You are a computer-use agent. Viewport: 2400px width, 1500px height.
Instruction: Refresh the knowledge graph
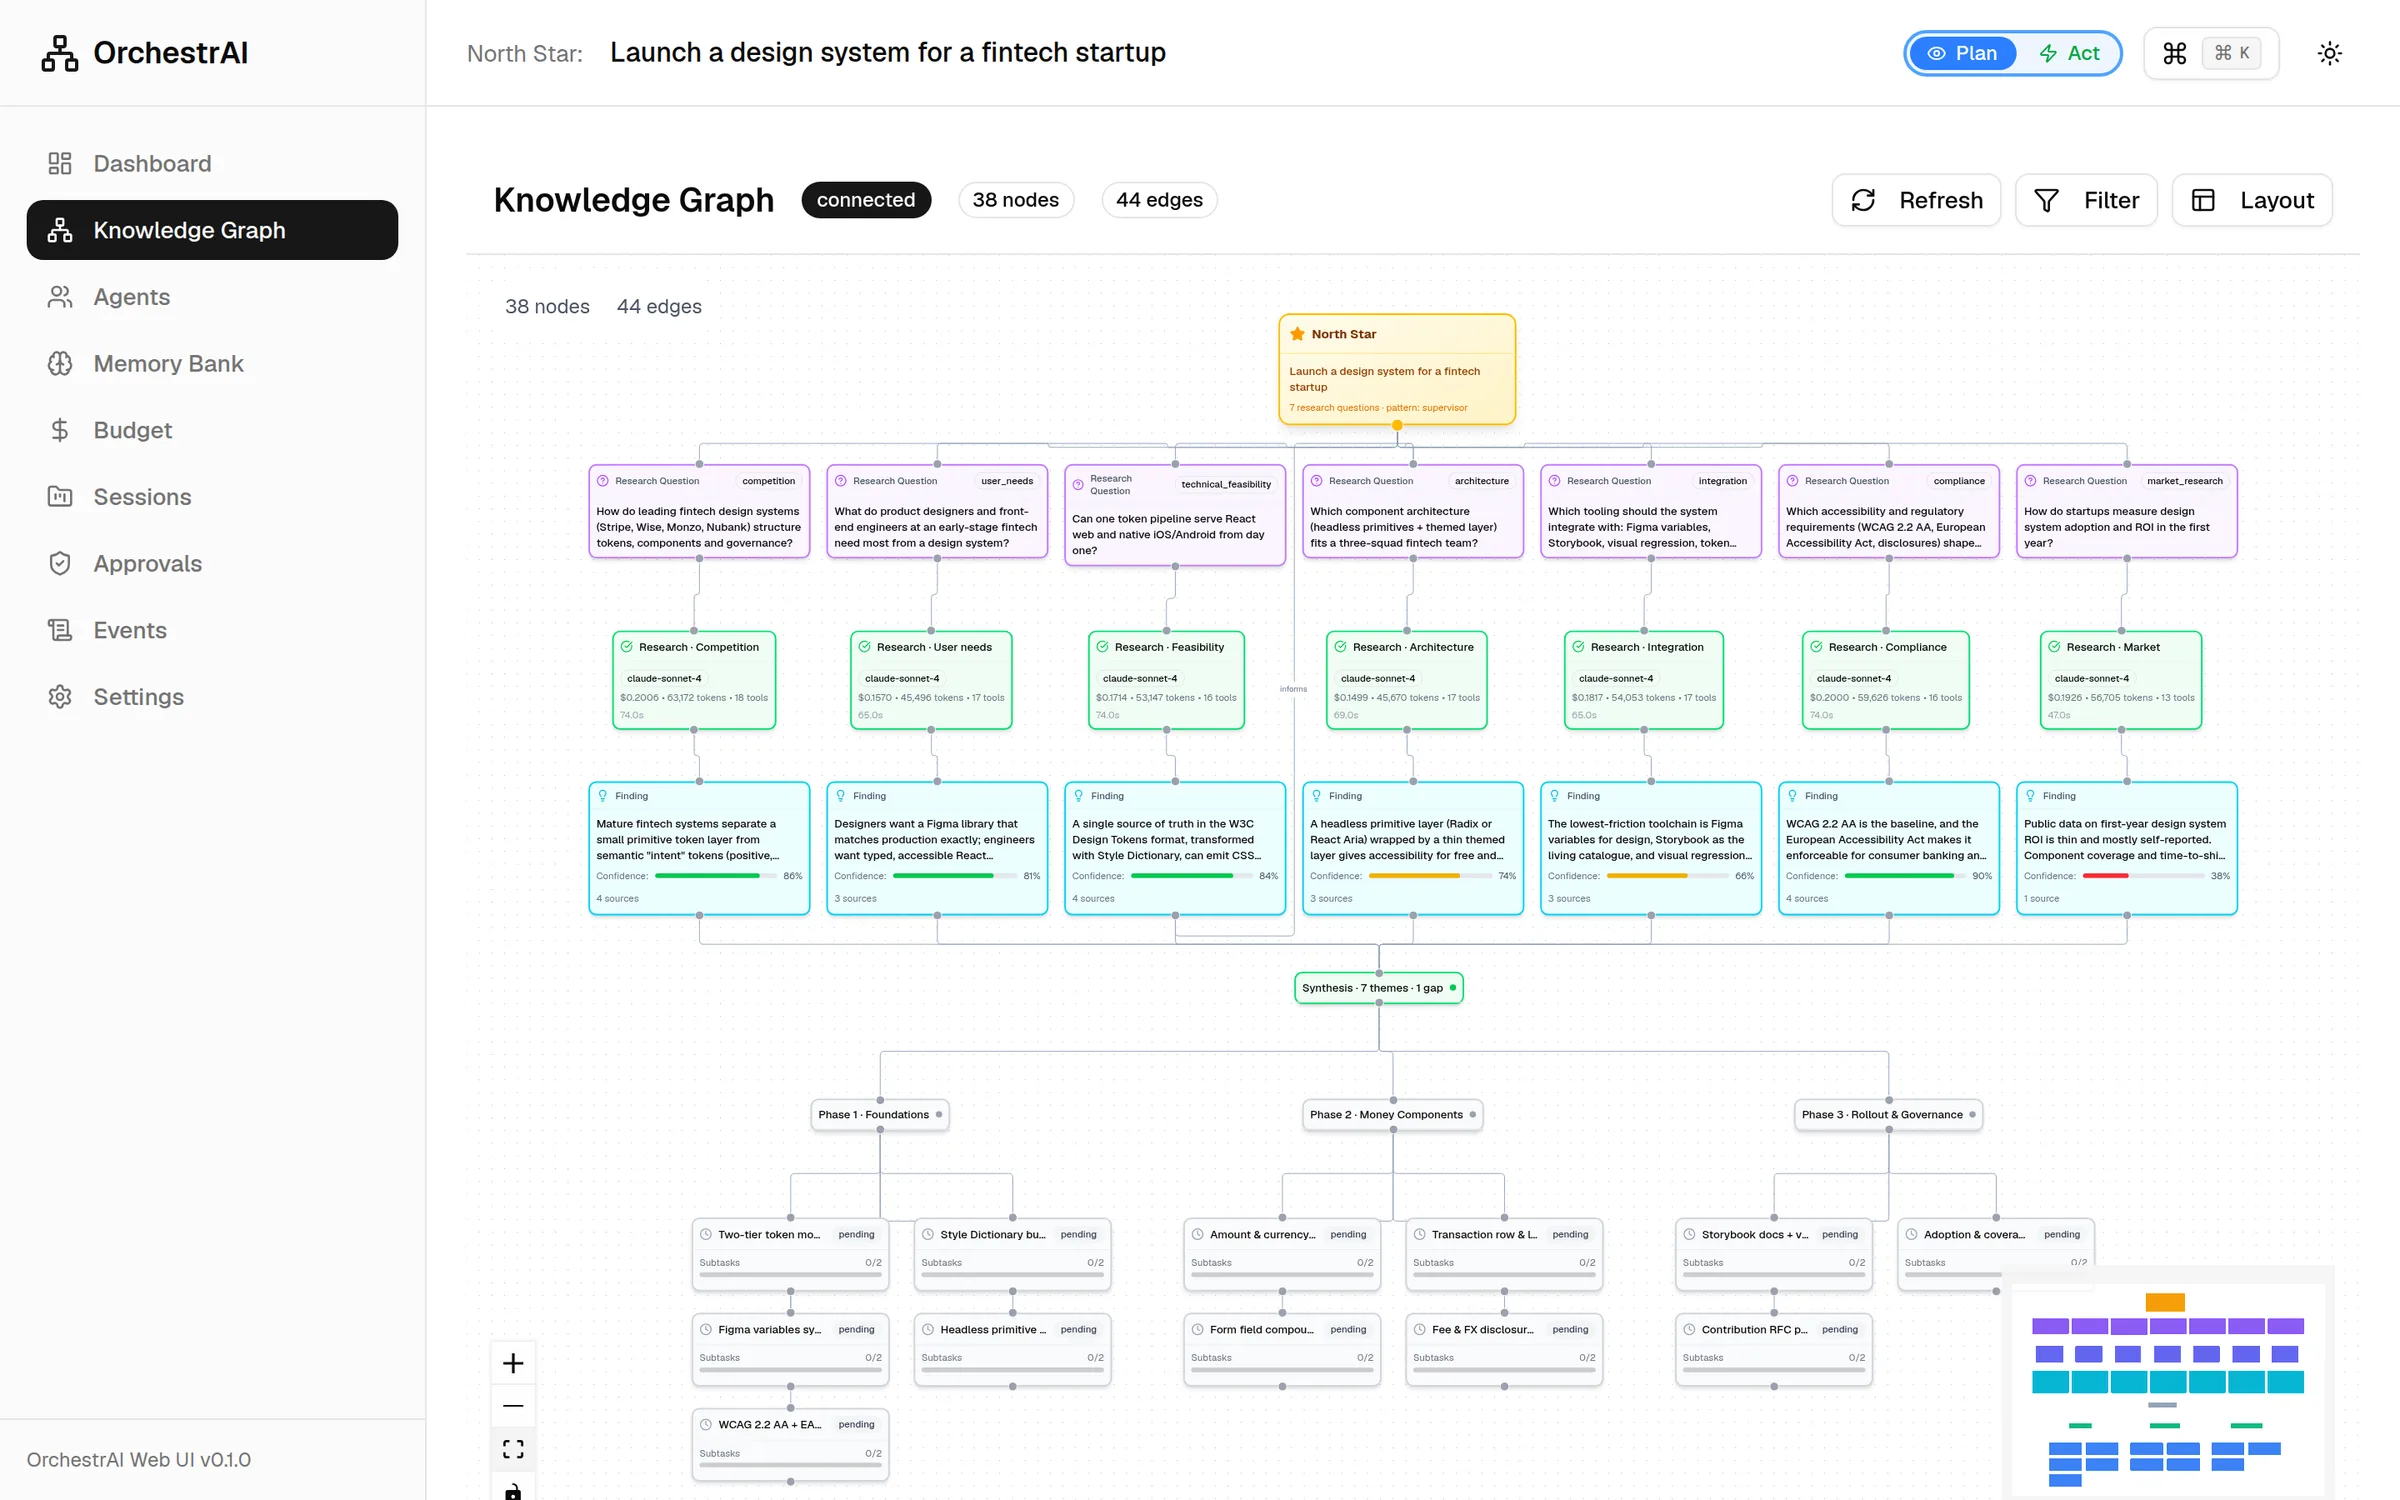pos(1916,200)
